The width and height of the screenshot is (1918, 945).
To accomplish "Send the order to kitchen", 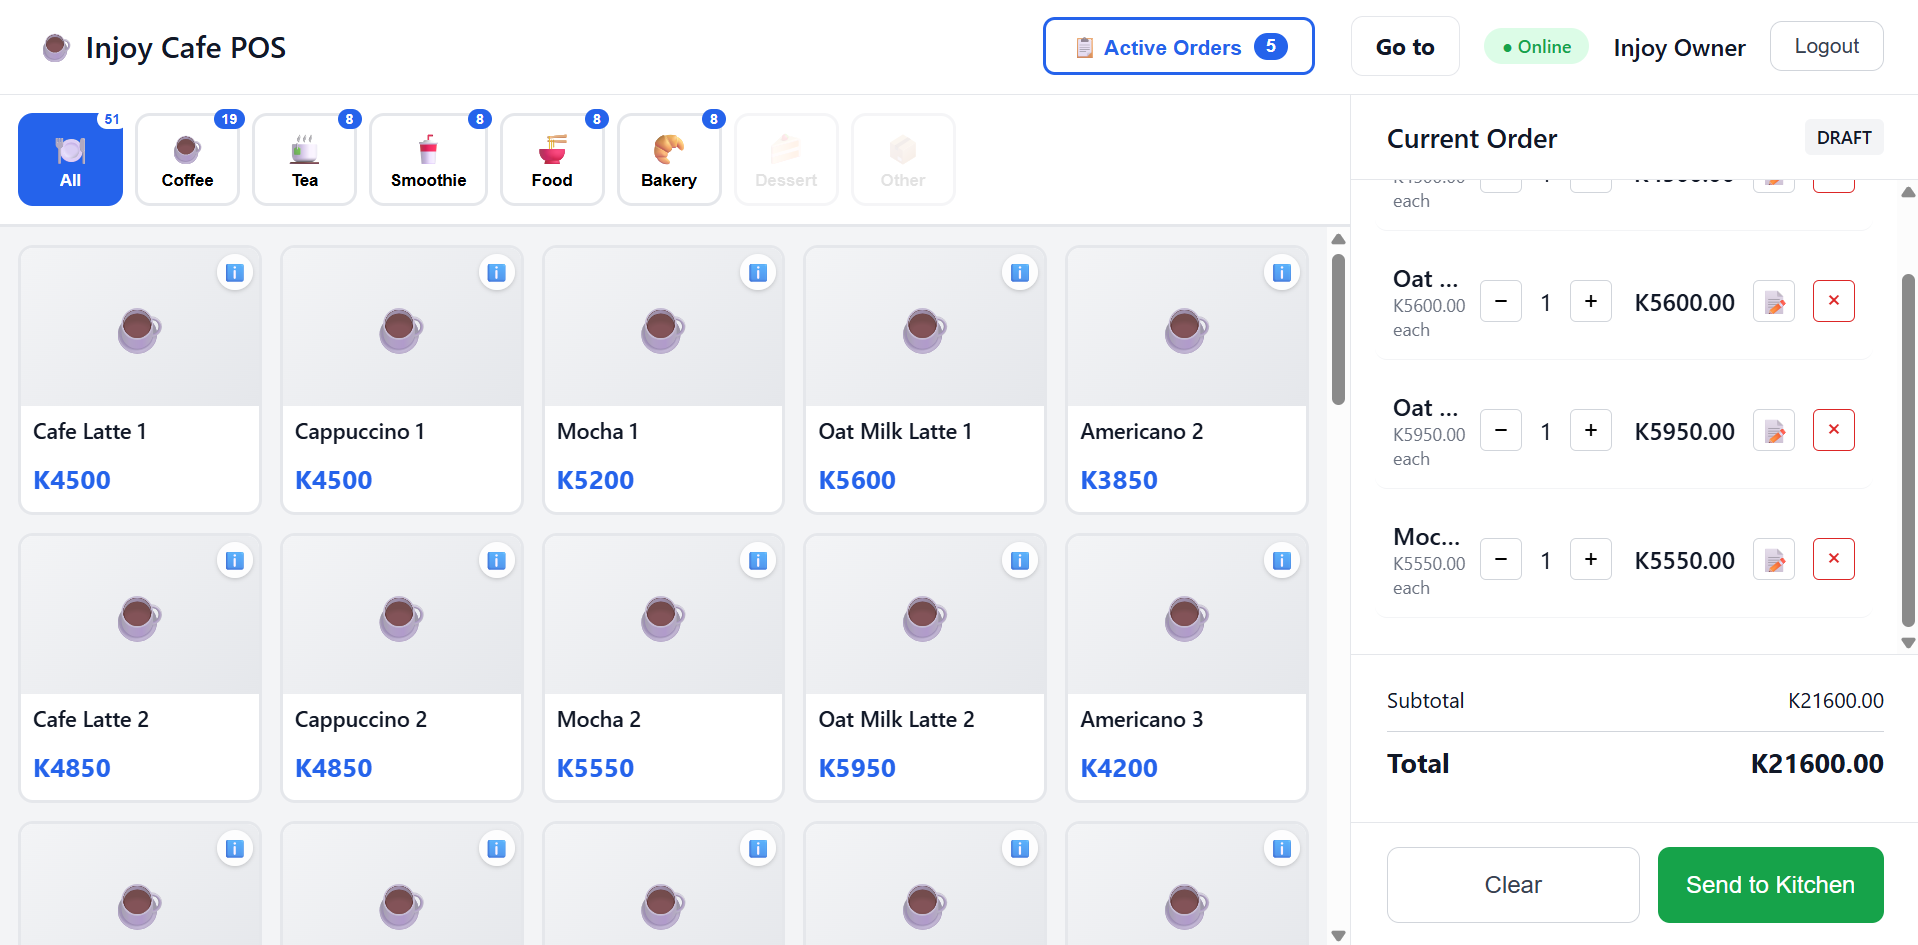I will tap(1770, 885).
